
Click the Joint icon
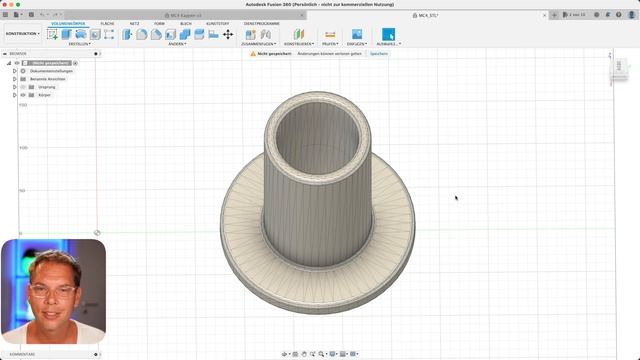click(266, 34)
